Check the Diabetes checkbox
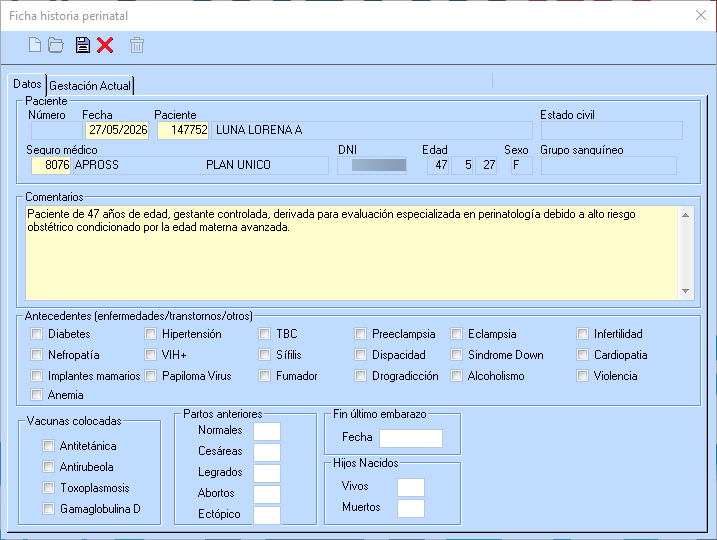 coord(37,334)
